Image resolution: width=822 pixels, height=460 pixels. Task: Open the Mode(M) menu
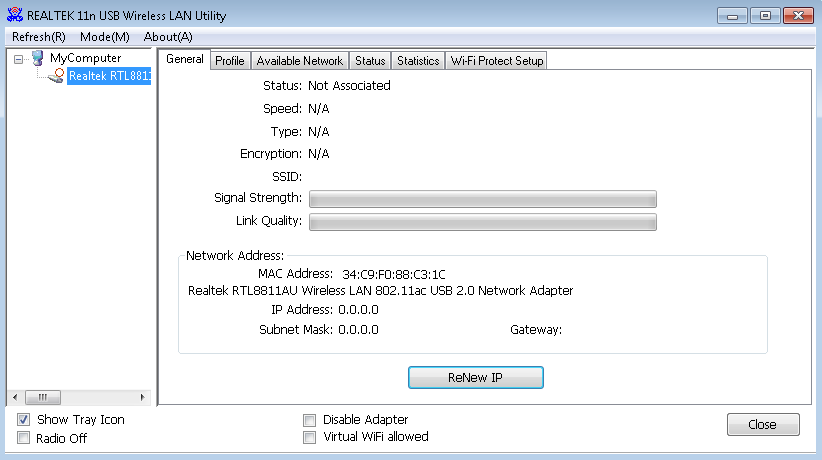point(104,37)
